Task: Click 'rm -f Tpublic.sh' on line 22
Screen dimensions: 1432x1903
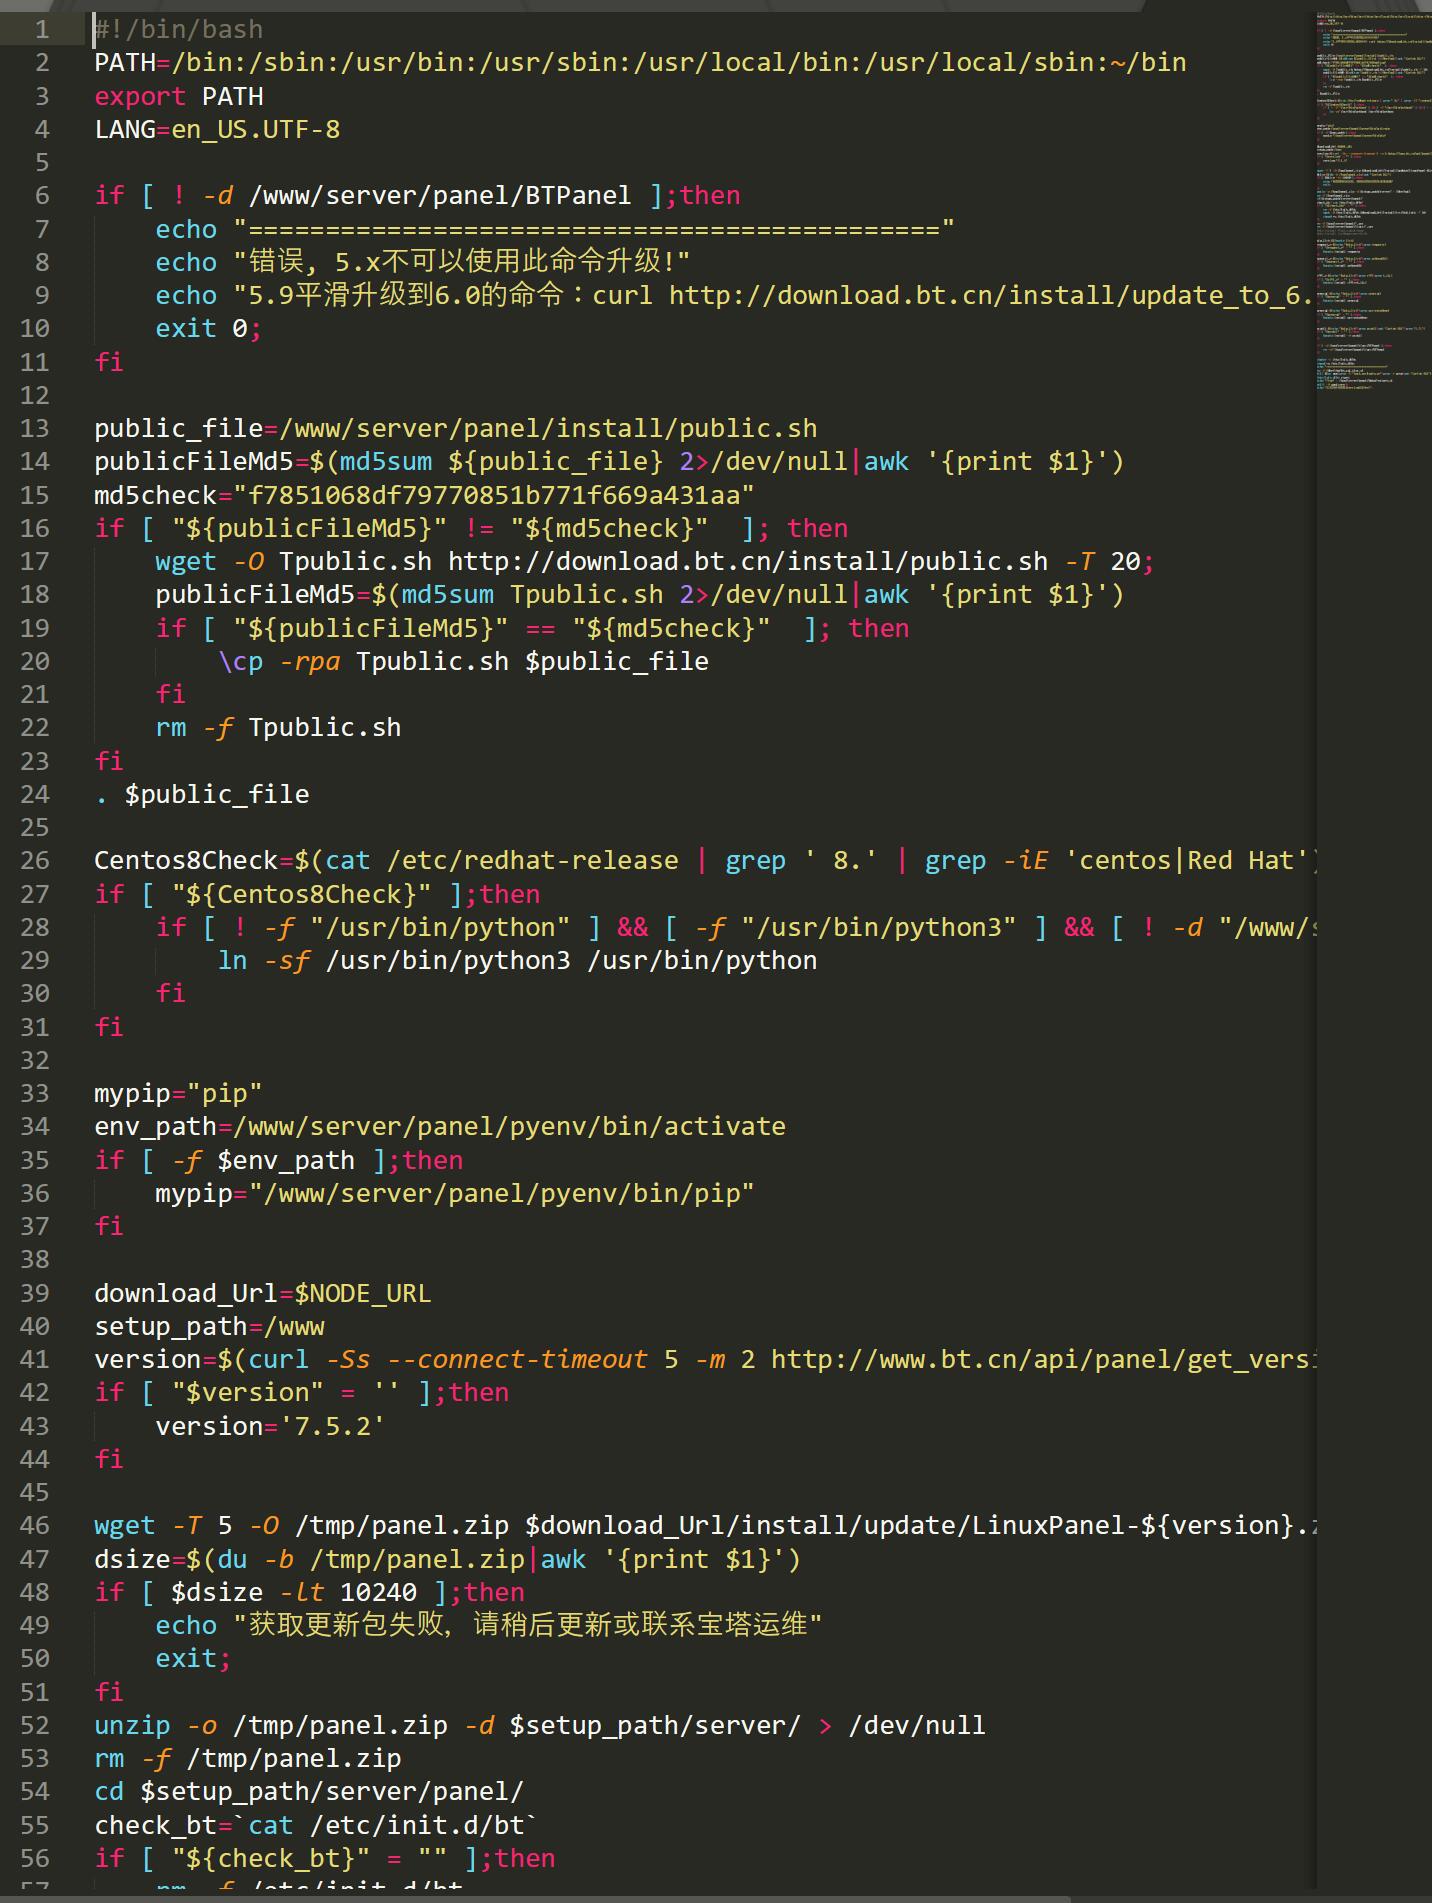Action: (278, 728)
